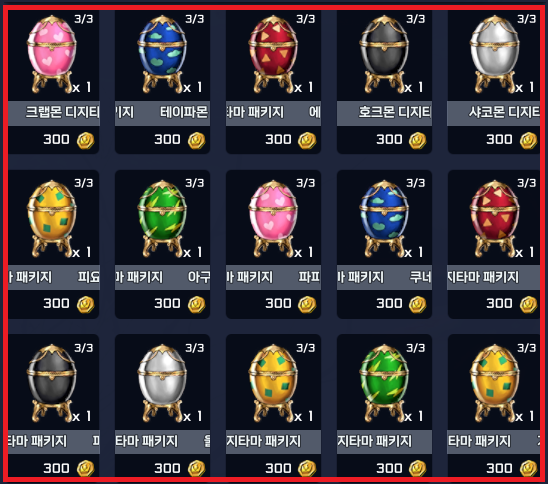The width and height of the screenshot is (548, 484).
Task: Select the yellow egg above the 피요 label
Action: [x=52, y=219]
